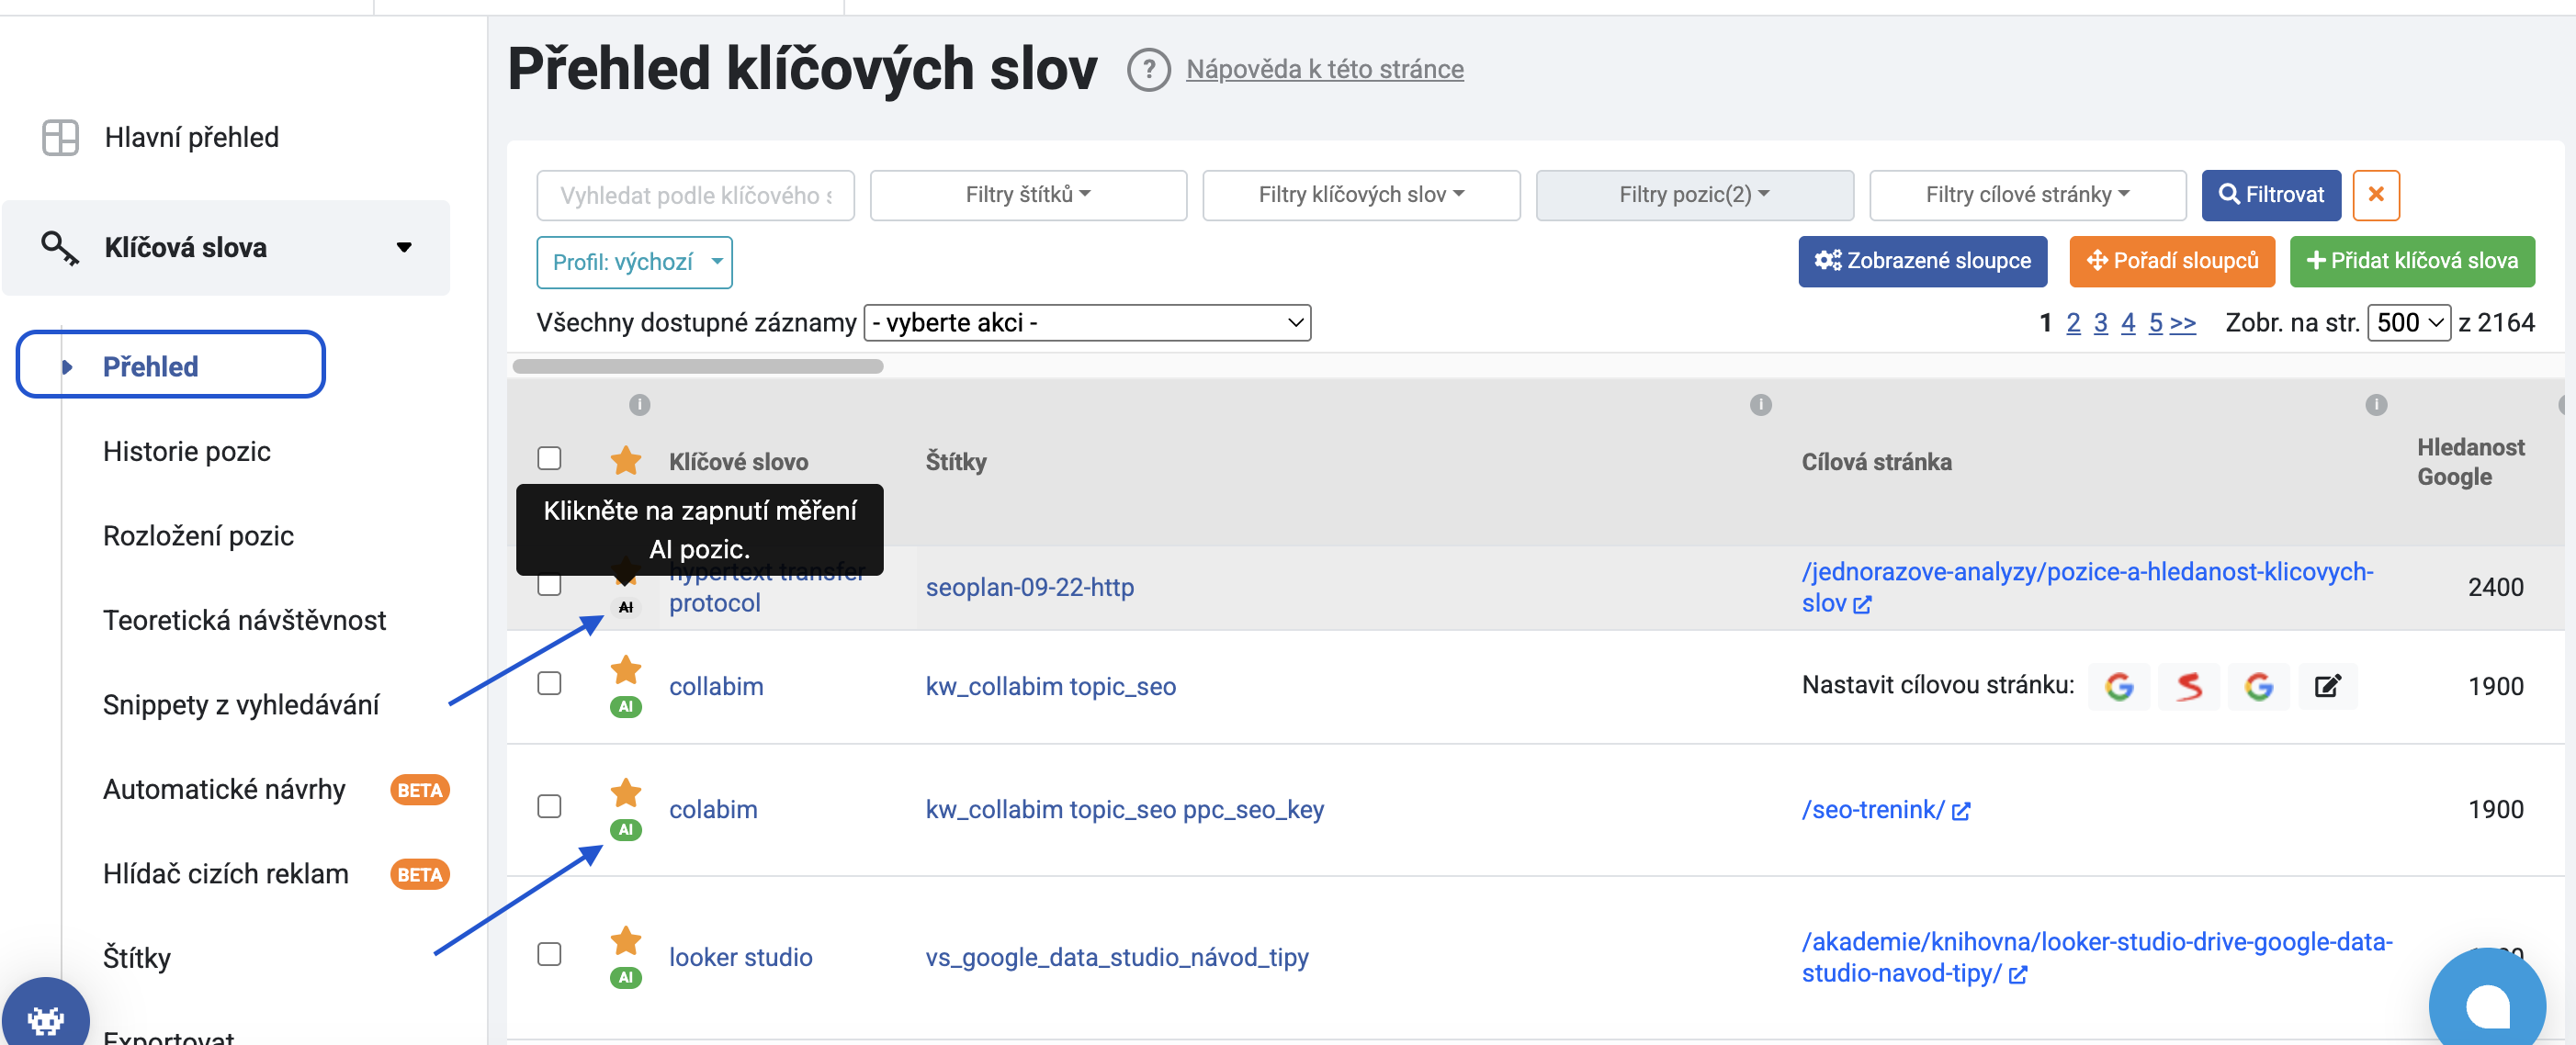Screen dimensions: 2576x1045
Task: Open the Filtry pozic(2) dropdown
Action: pos(1694,194)
